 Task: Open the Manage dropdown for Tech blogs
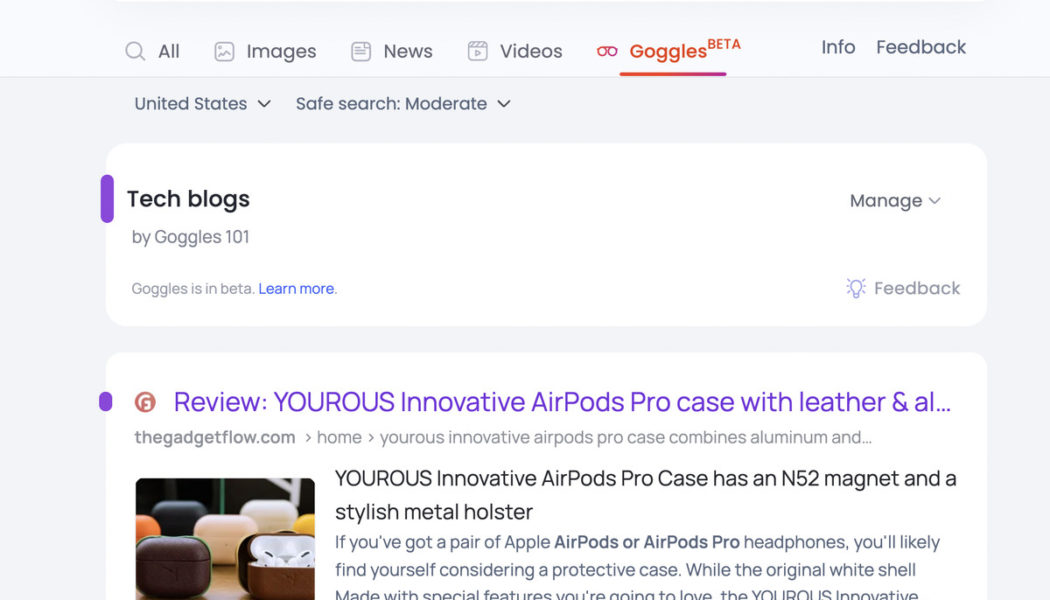(x=894, y=200)
